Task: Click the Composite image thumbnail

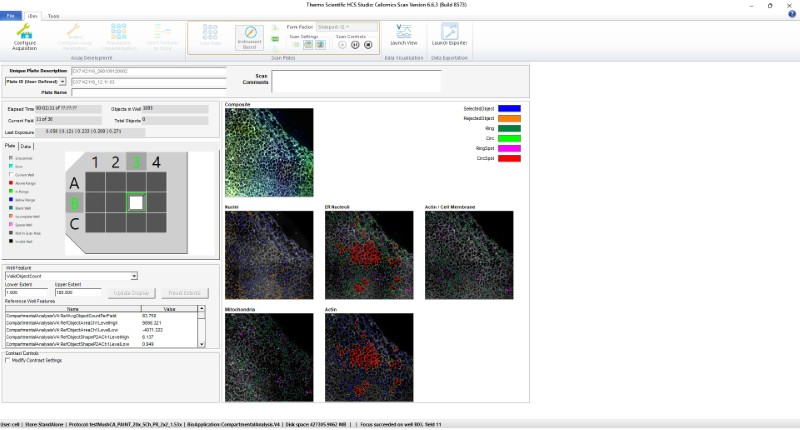Action: point(268,153)
